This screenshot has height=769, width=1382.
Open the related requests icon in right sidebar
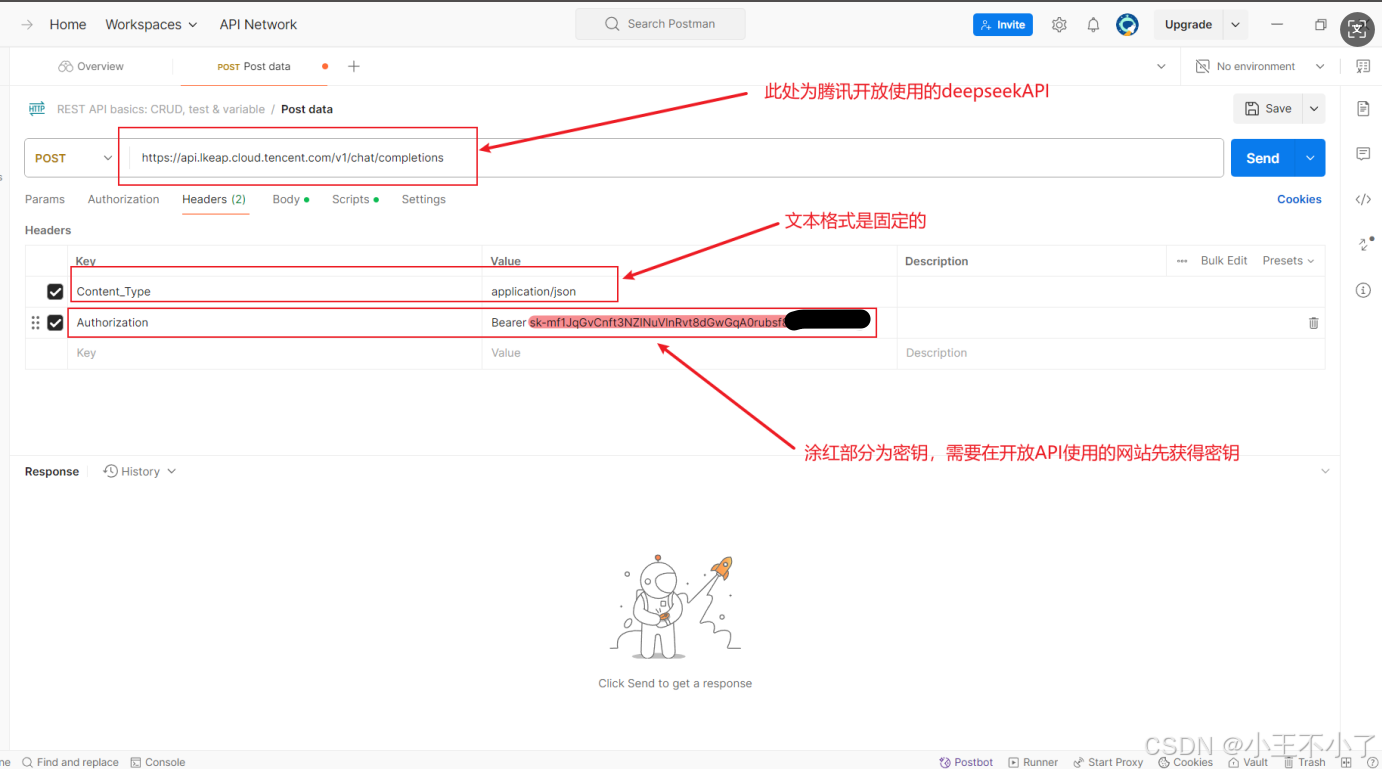point(1363,244)
